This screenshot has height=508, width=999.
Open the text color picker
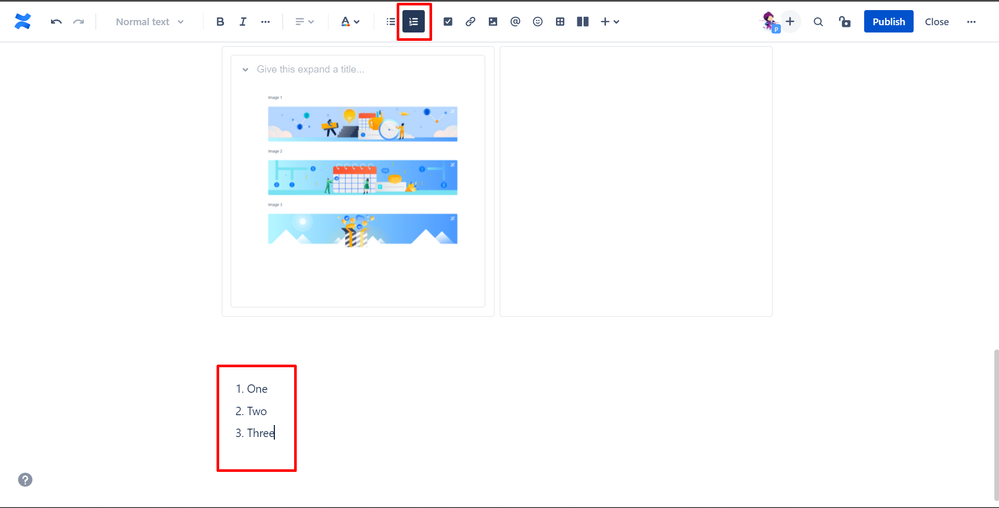[x=350, y=22]
